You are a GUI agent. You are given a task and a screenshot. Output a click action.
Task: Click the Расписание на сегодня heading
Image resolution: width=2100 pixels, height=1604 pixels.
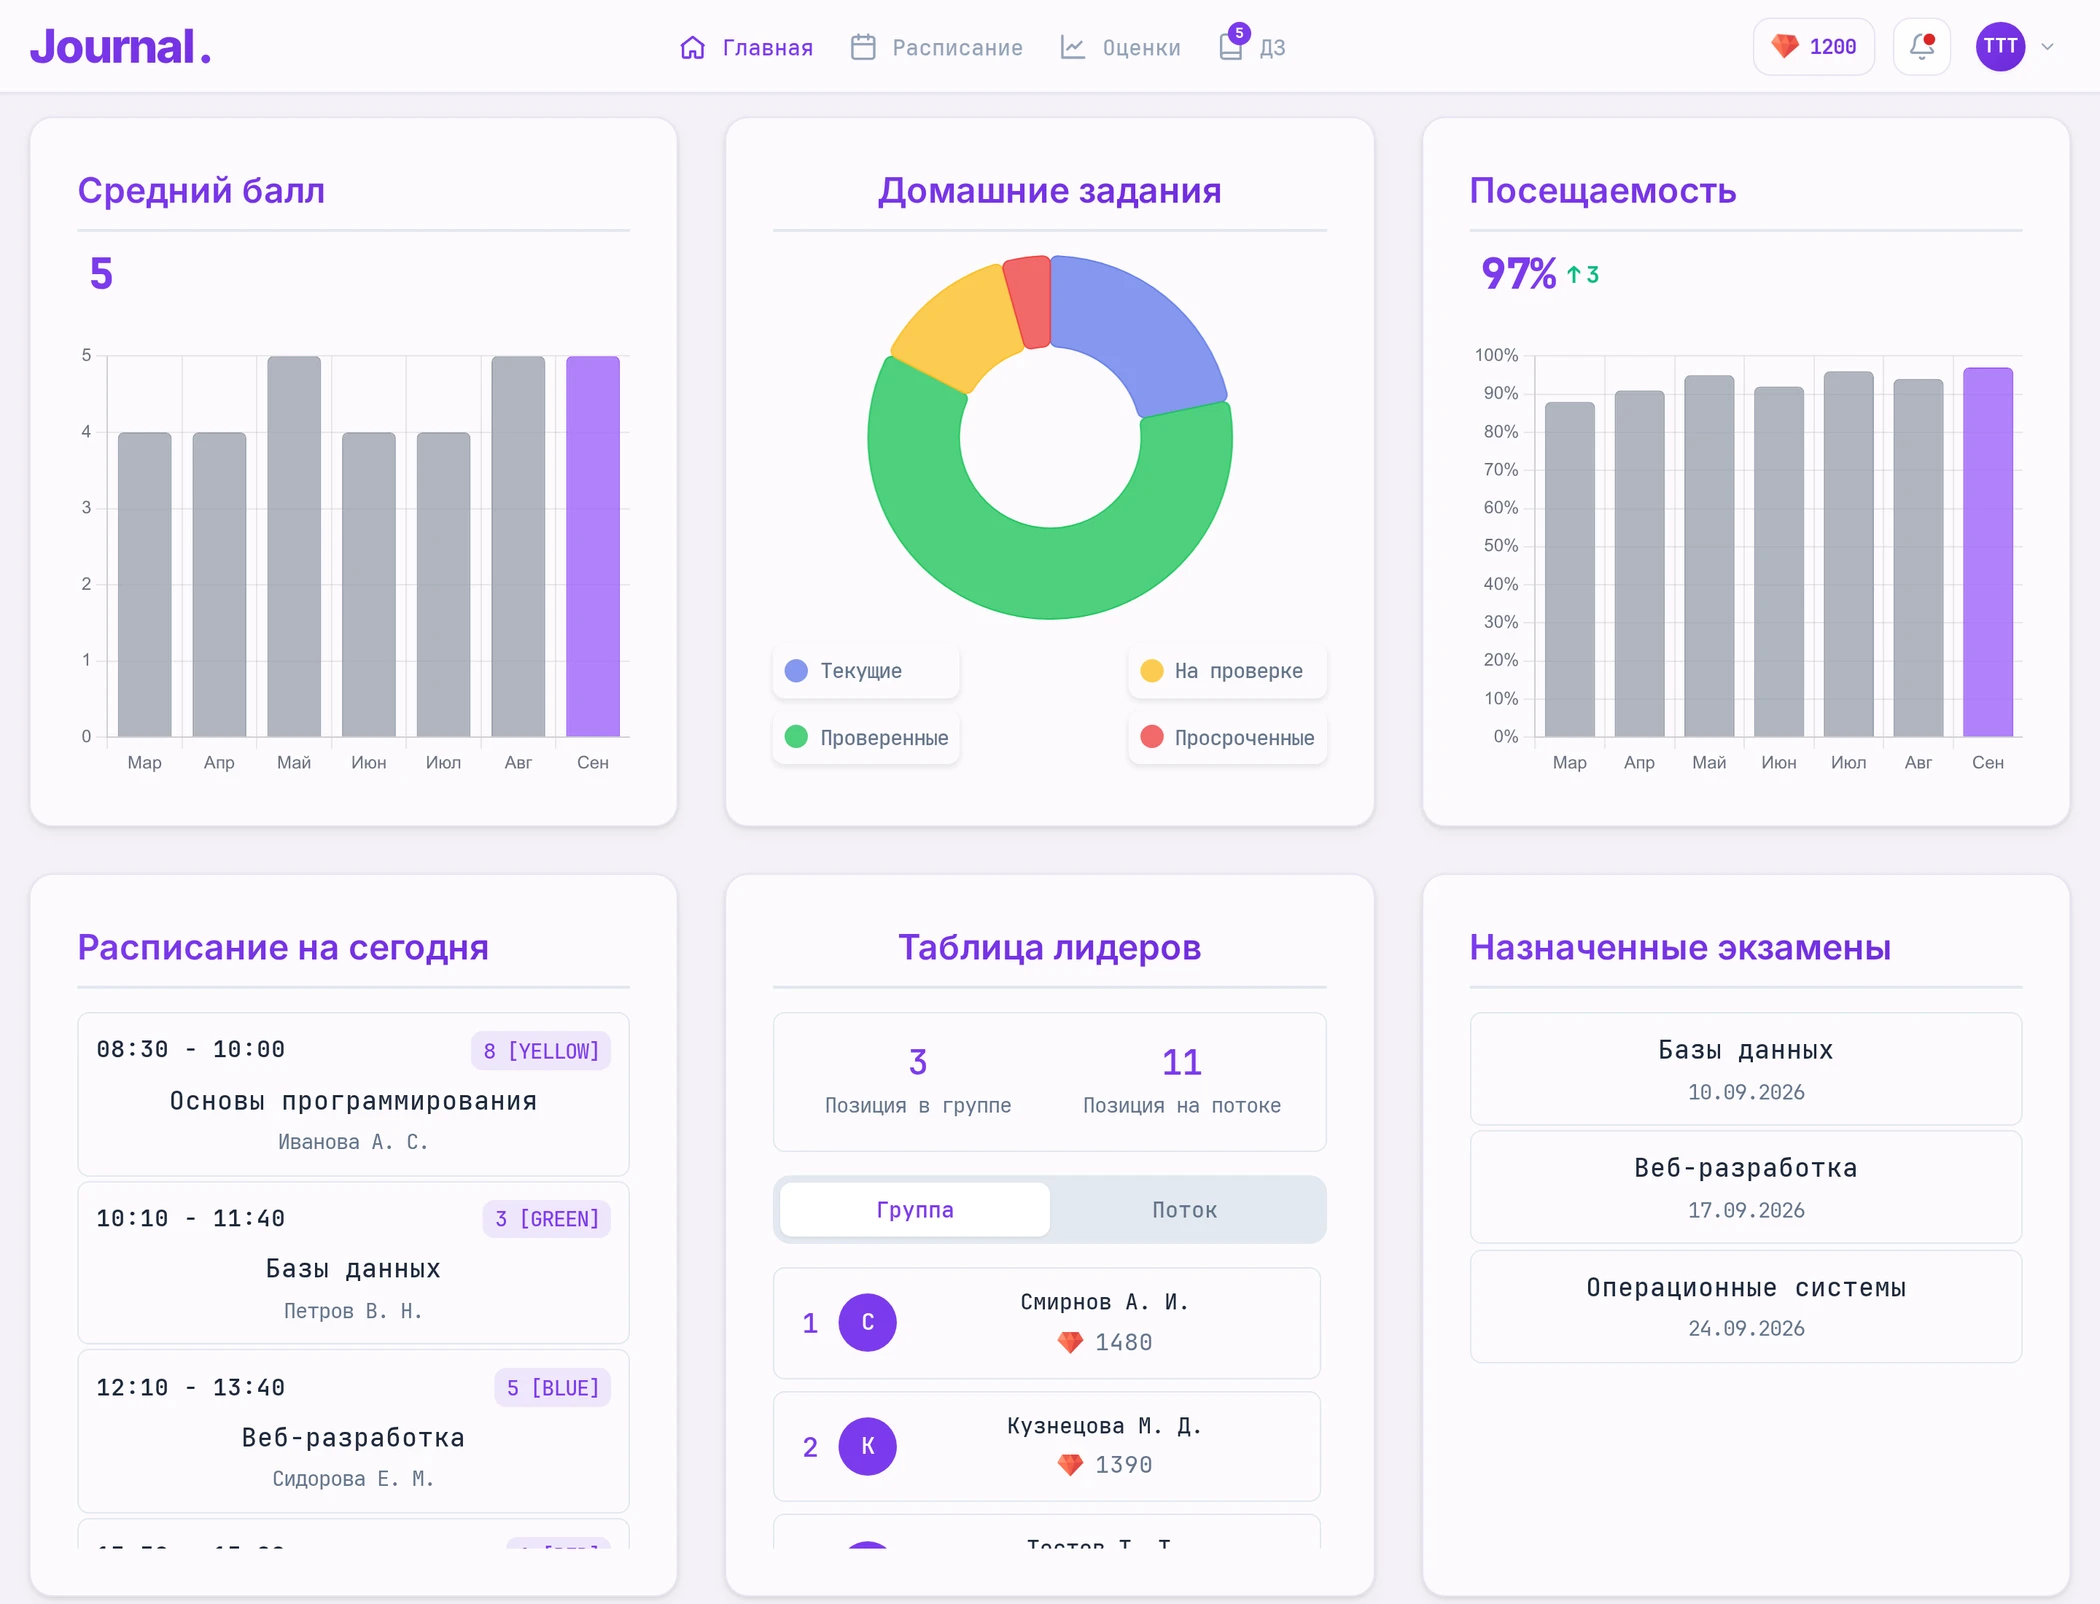283,947
